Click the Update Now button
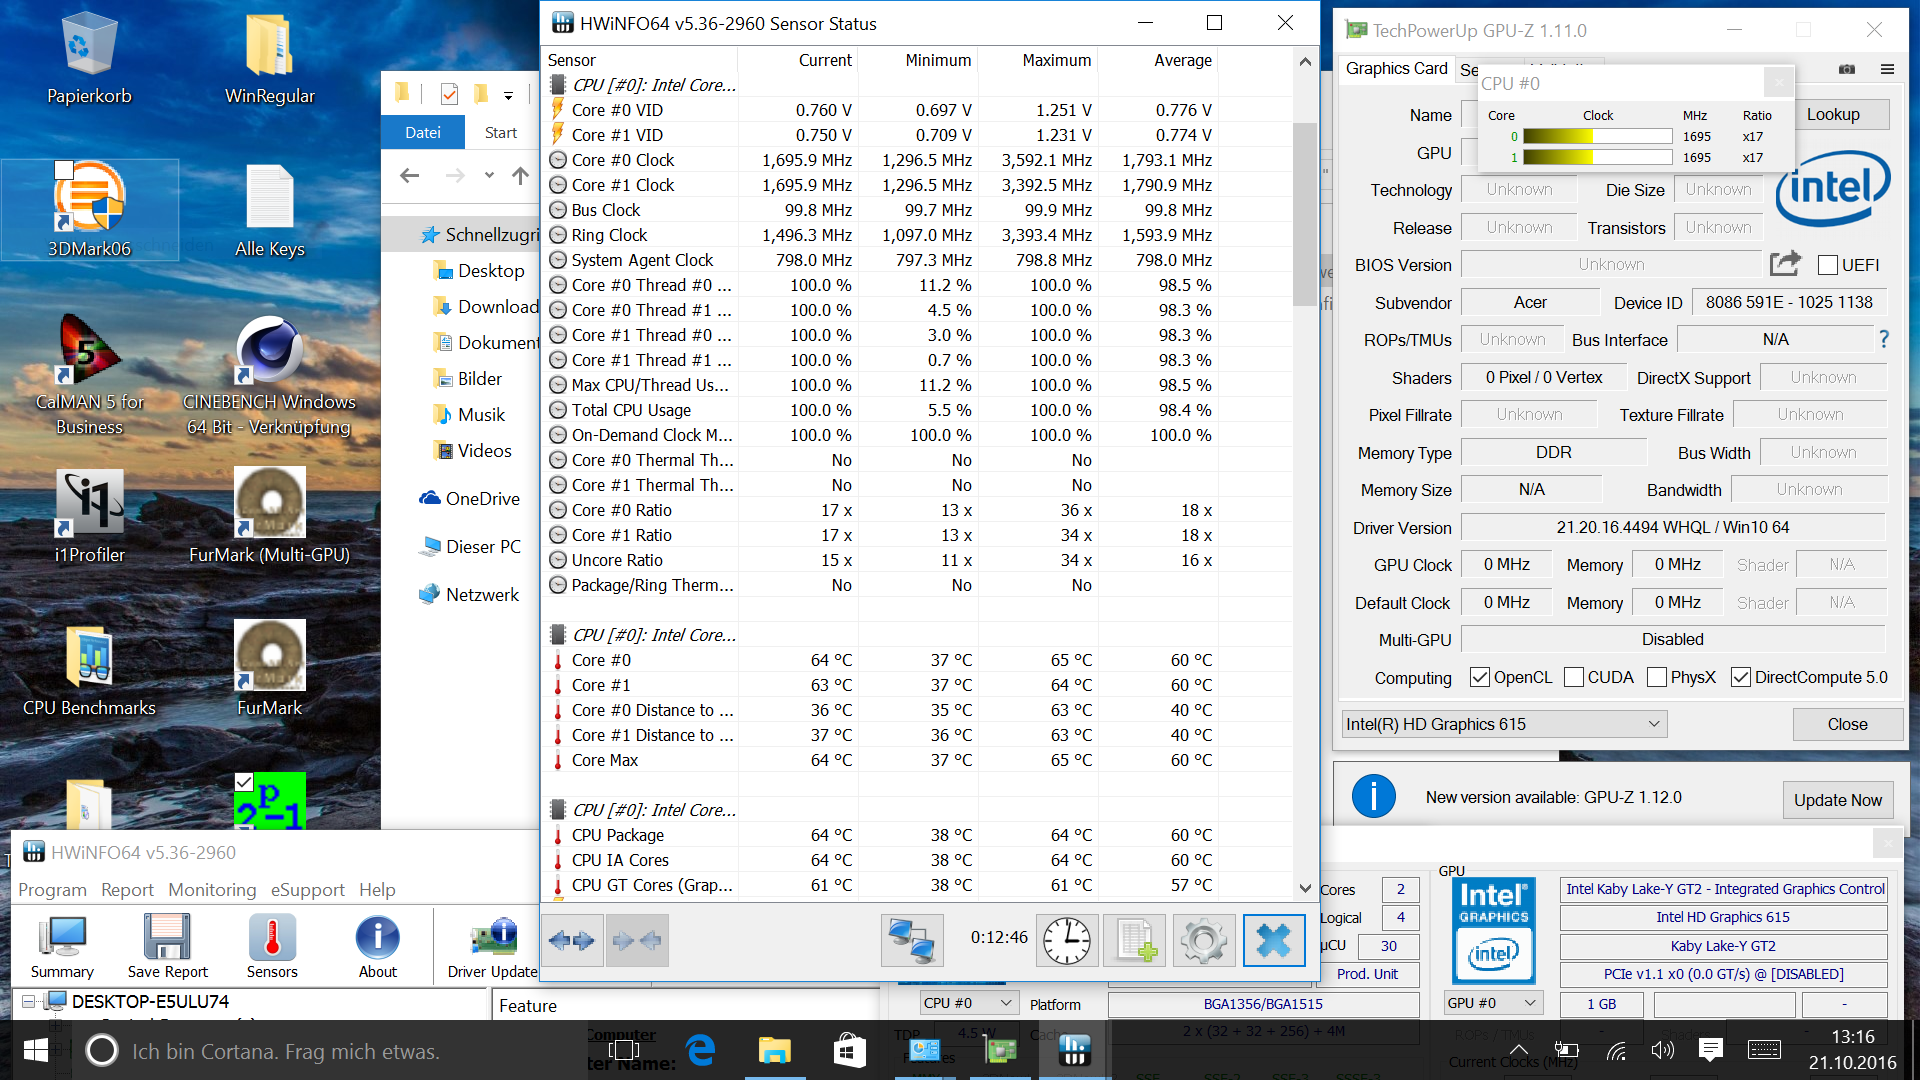 (x=1837, y=799)
